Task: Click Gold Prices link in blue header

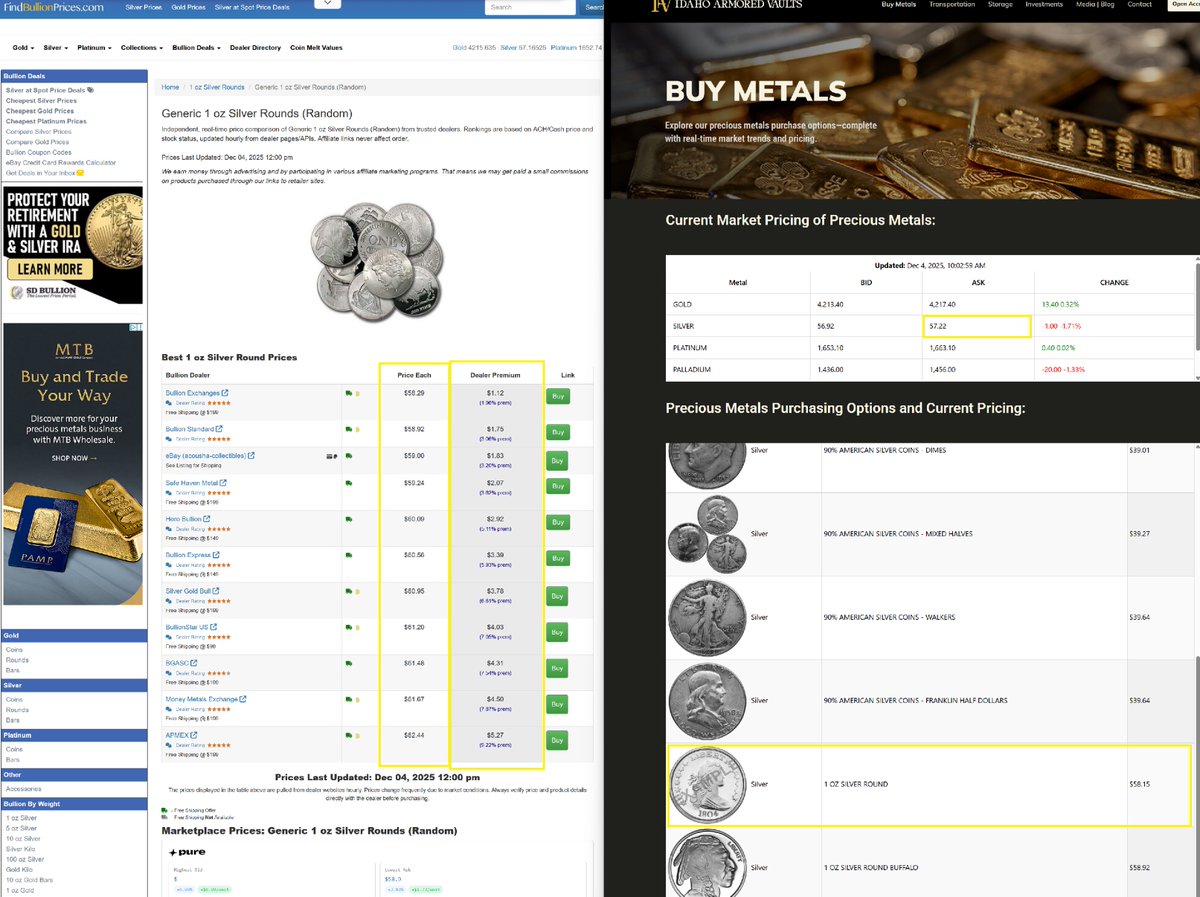Action: click(188, 7)
